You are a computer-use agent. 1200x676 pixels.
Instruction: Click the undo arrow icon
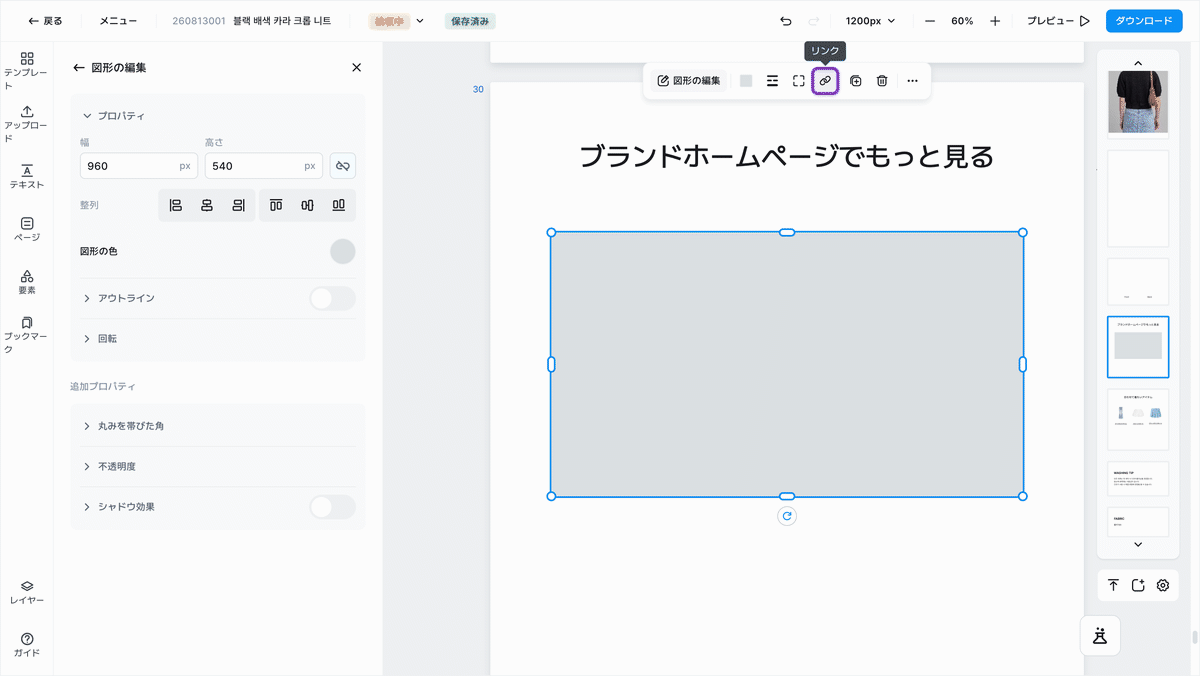click(x=786, y=21)
